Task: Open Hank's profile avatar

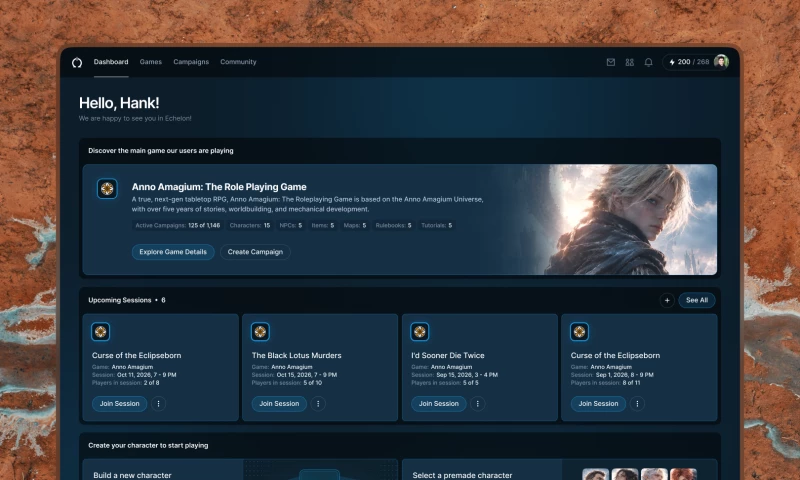Action: [x=721, y=62]
